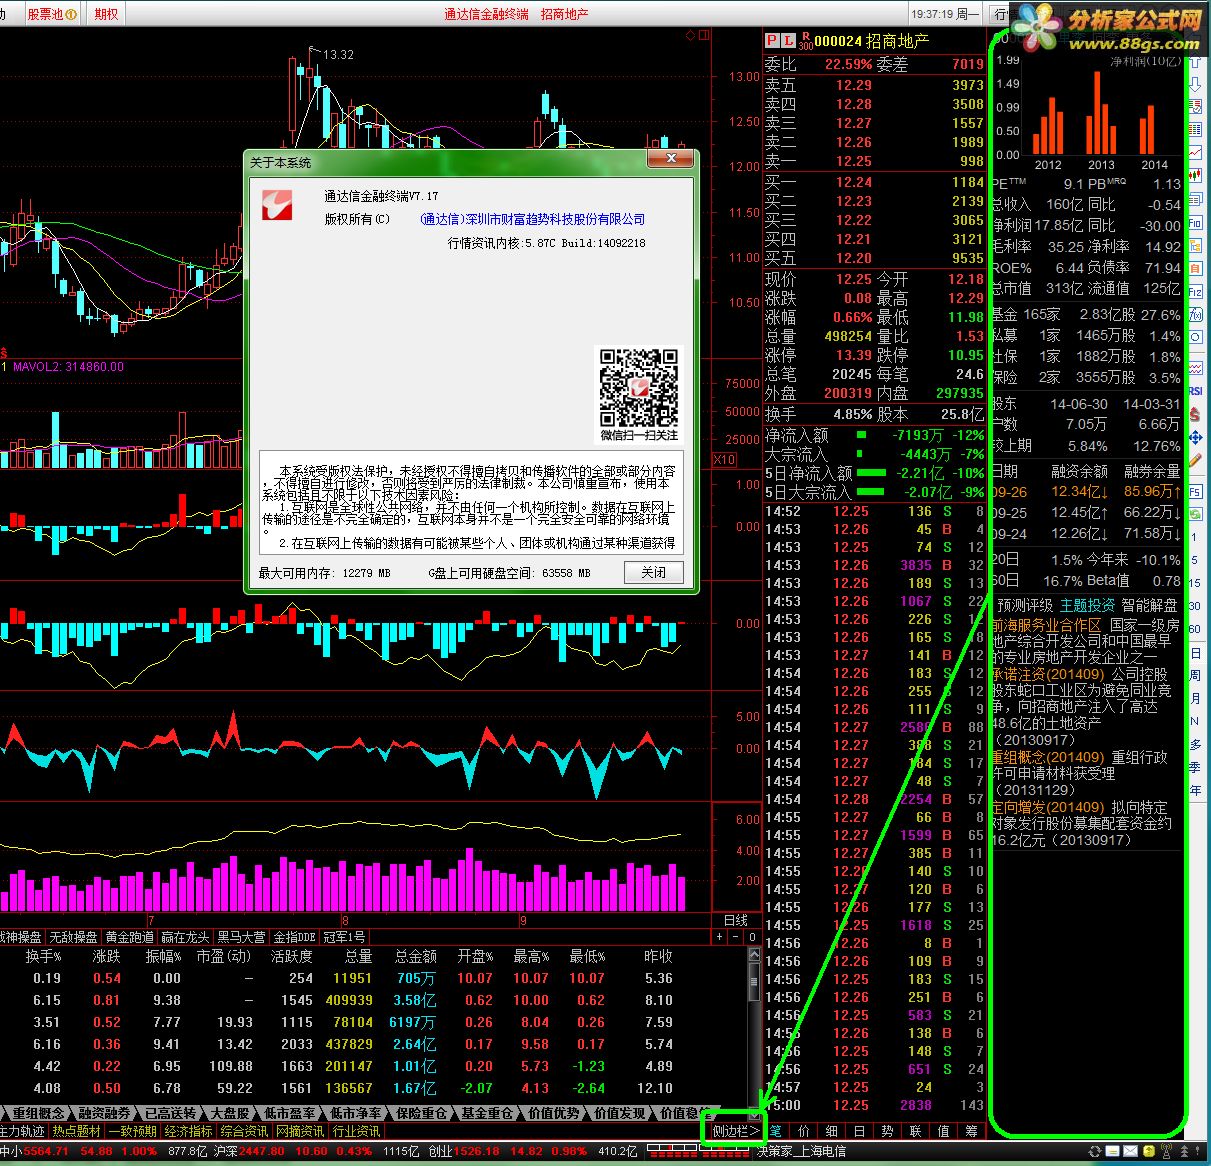Click the yellow lock icon in status bar
This screenshot has height=1166, width=1211.
coord(1149,1151)
